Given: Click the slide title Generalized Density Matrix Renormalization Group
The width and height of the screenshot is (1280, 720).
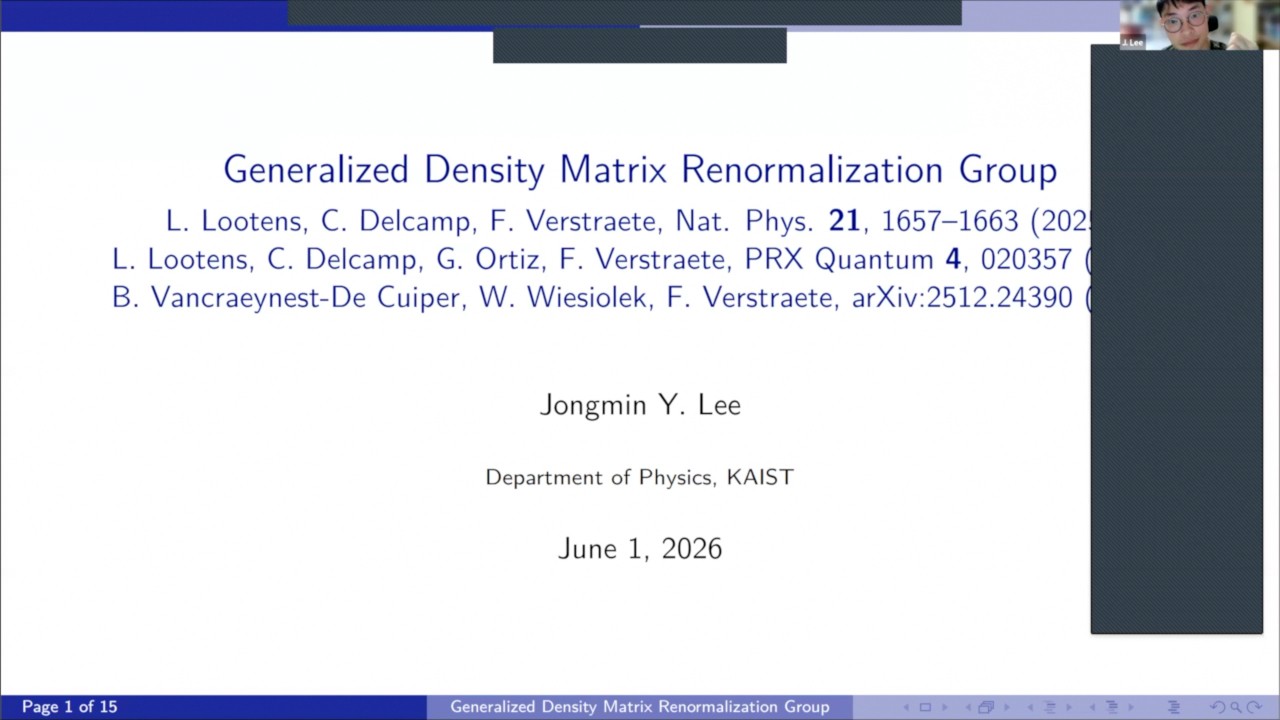Looking at the screenshot, I should pyautogui.click(x=640, y=169).
